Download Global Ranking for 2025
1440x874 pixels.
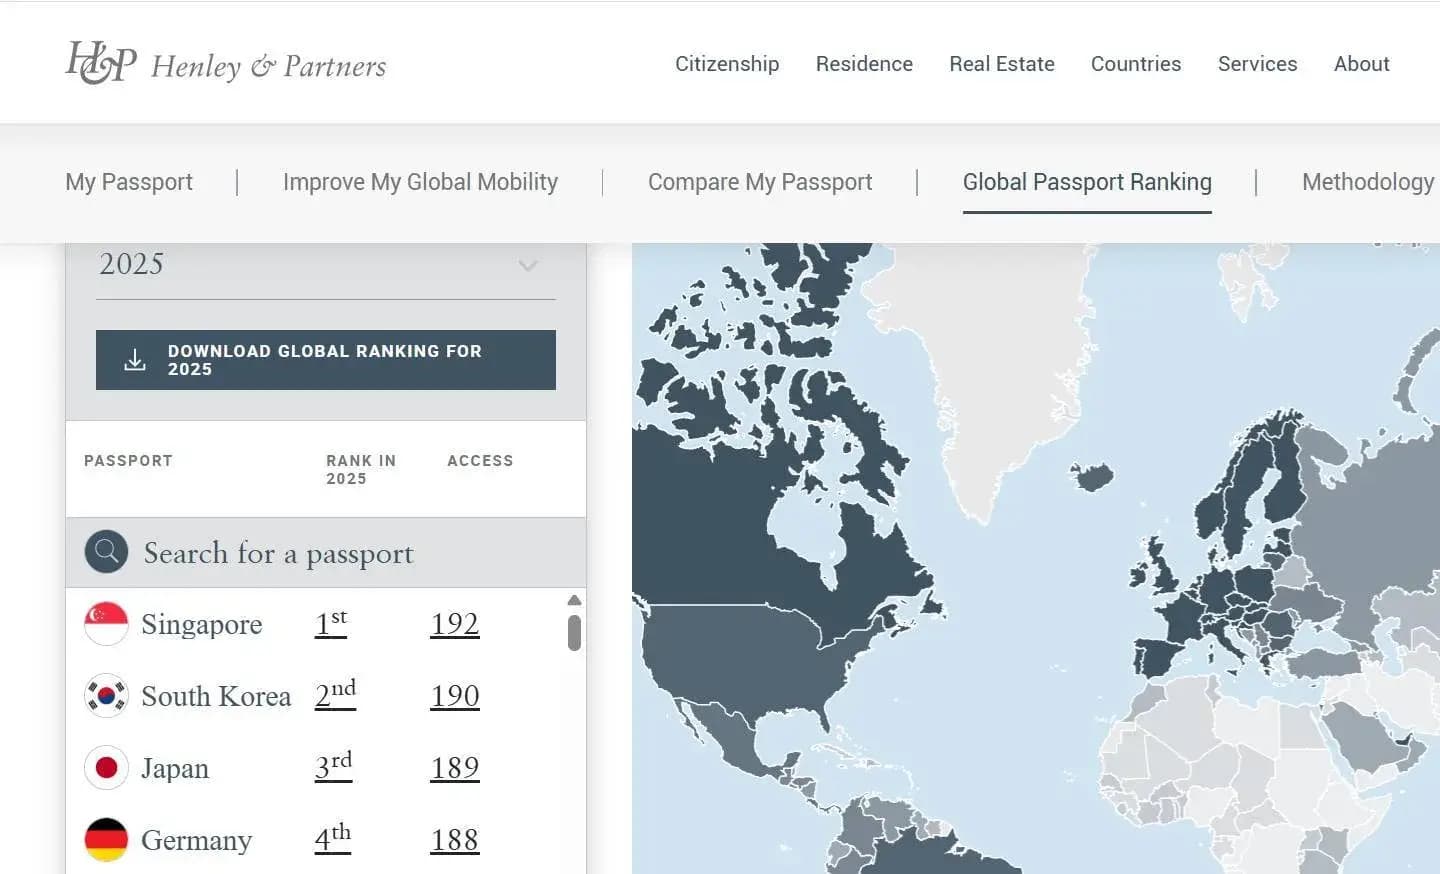click(325, 360)
